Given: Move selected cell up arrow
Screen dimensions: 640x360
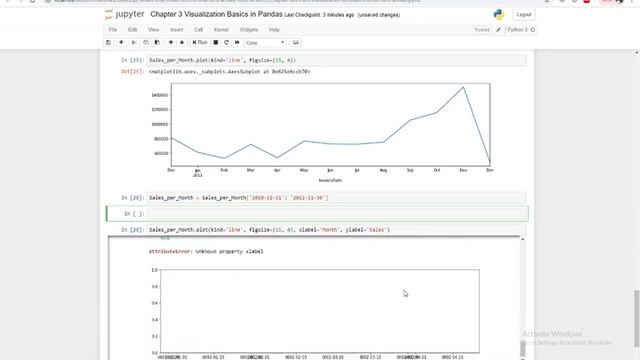Looking at the screenshot, I should 171,42.
